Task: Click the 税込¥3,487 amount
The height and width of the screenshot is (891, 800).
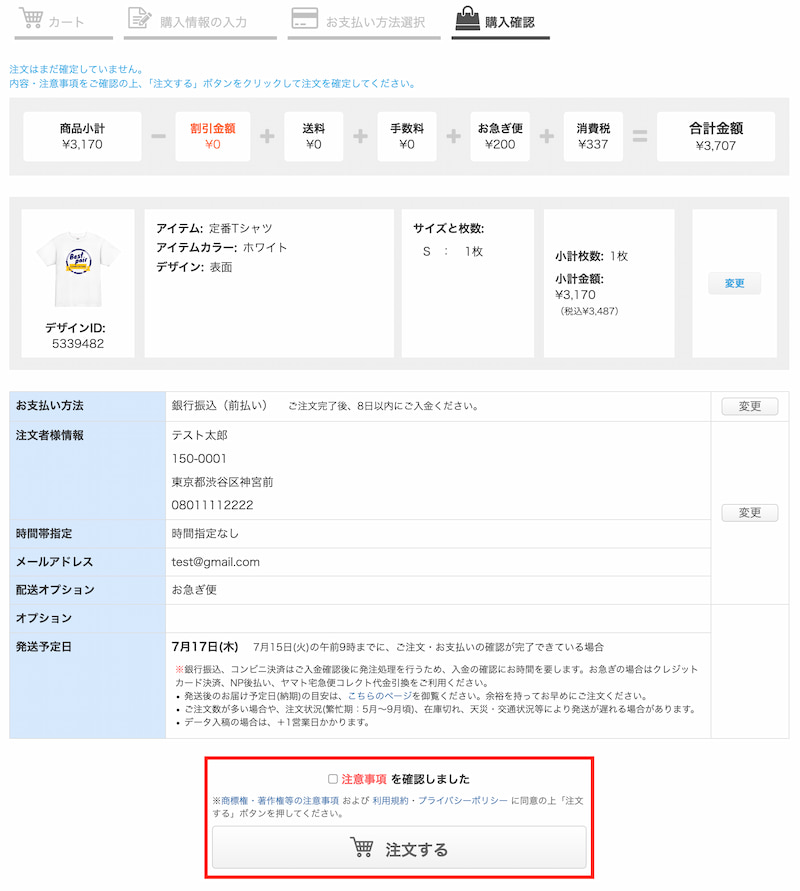Action: pos(589,311)
